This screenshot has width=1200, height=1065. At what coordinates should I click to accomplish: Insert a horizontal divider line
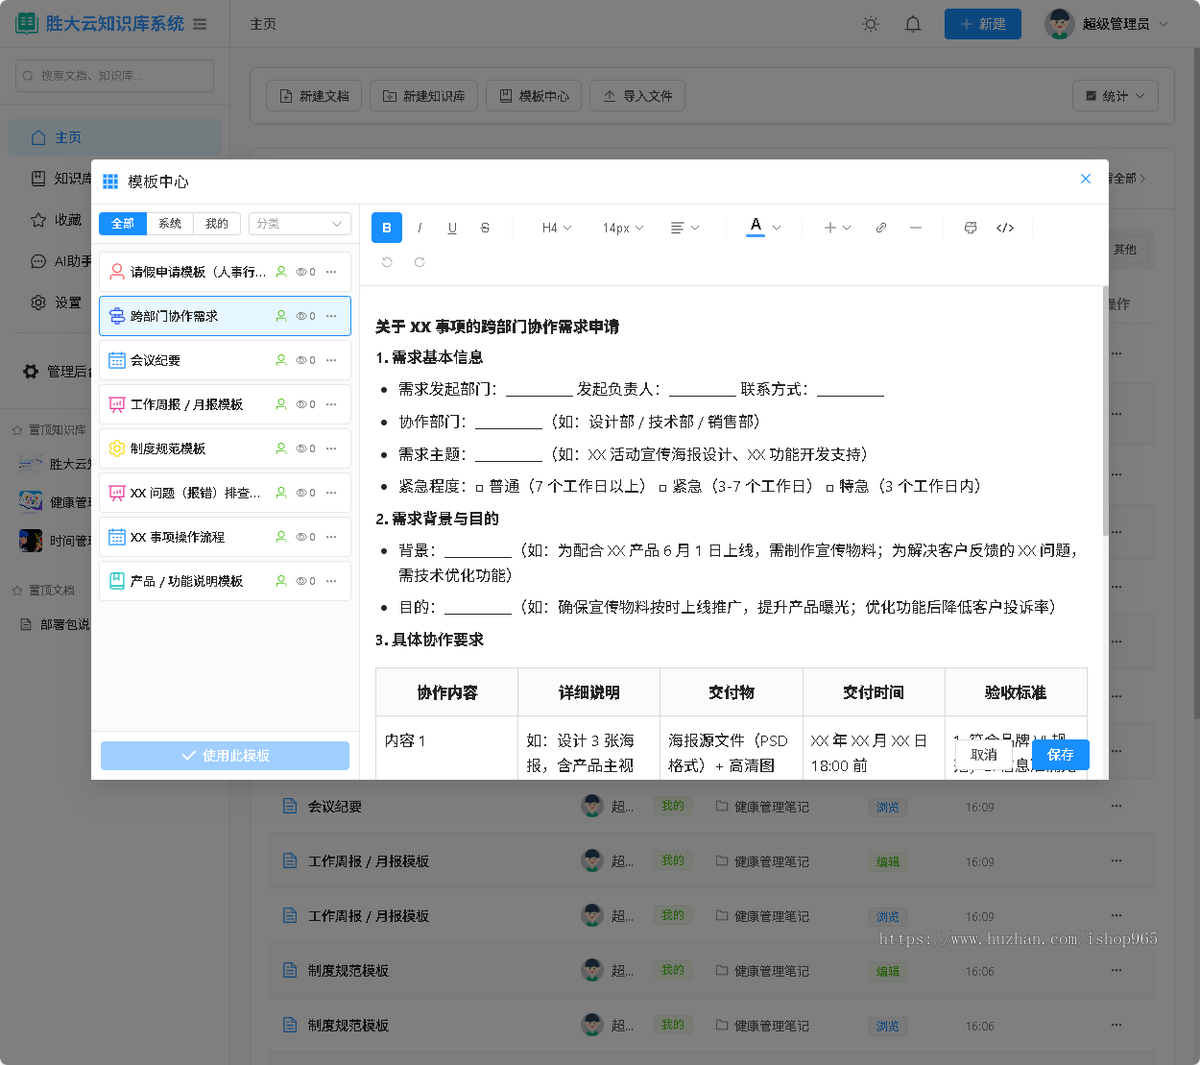click(x=915, y=228)
